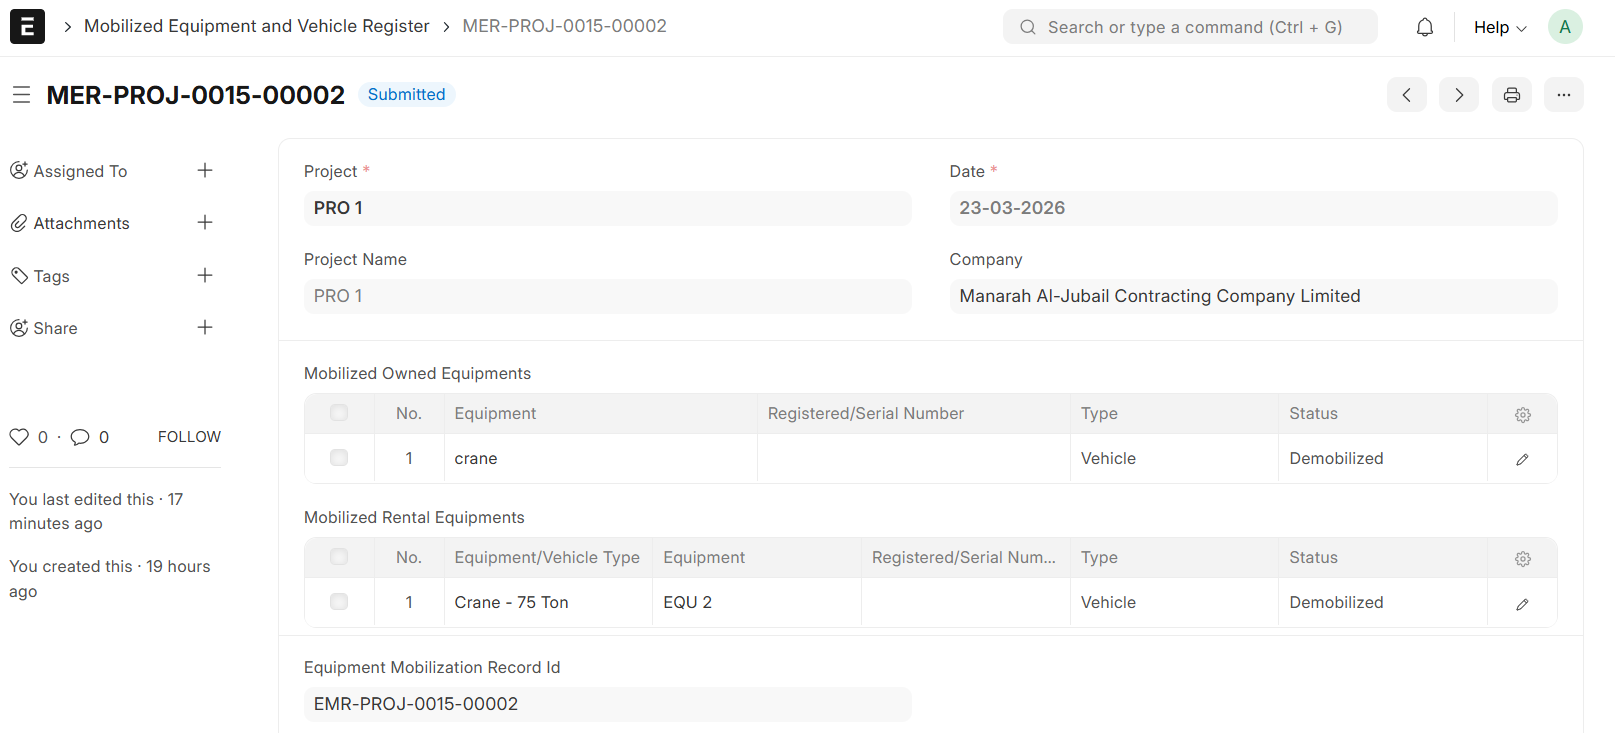The width and height of the screenshot is (1615, 733).
Task: Check the Crane - 75 Ton row
Action: (339, 602)
